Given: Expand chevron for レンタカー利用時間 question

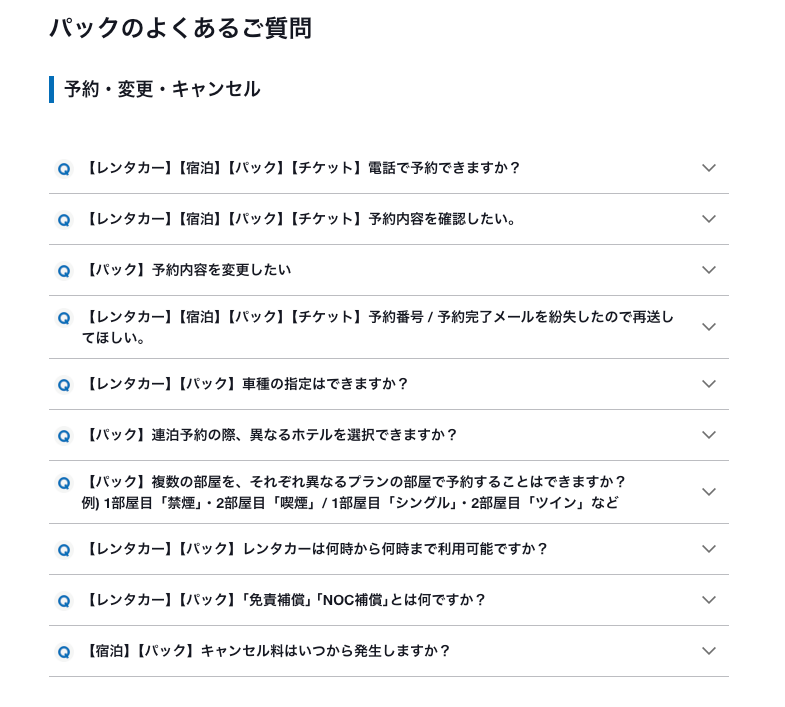Looking at the screenshot, I should click(x=708, y=549).
